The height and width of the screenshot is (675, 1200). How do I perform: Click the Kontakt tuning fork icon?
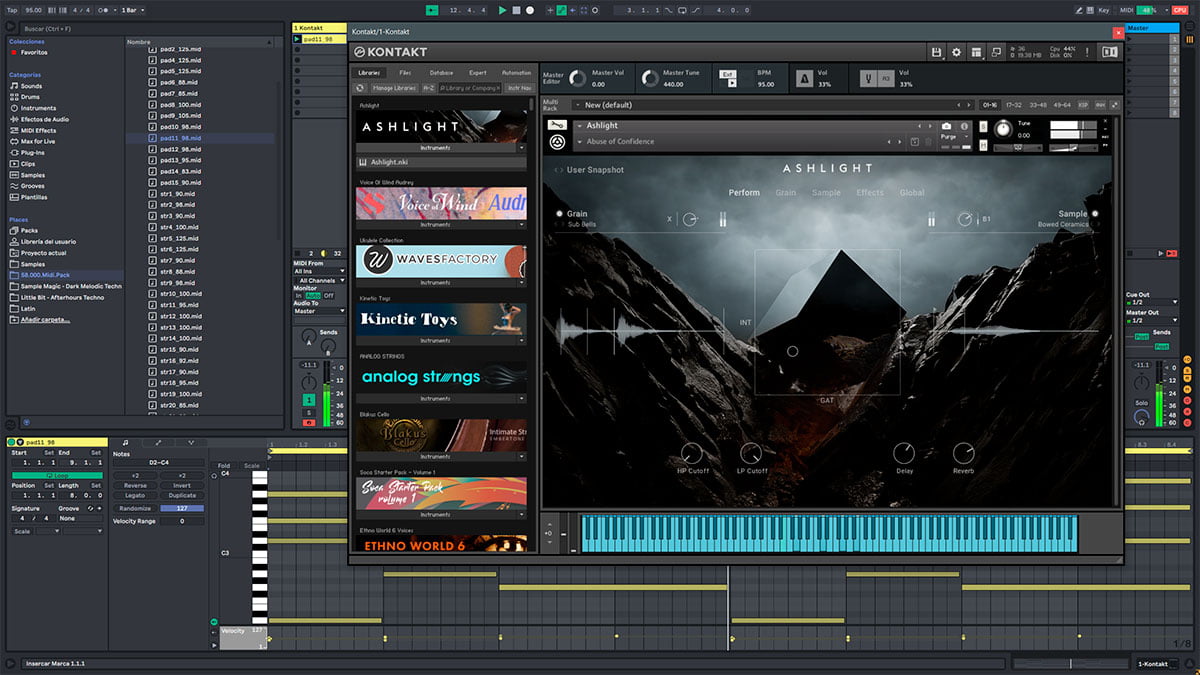(x=868, y=78)
